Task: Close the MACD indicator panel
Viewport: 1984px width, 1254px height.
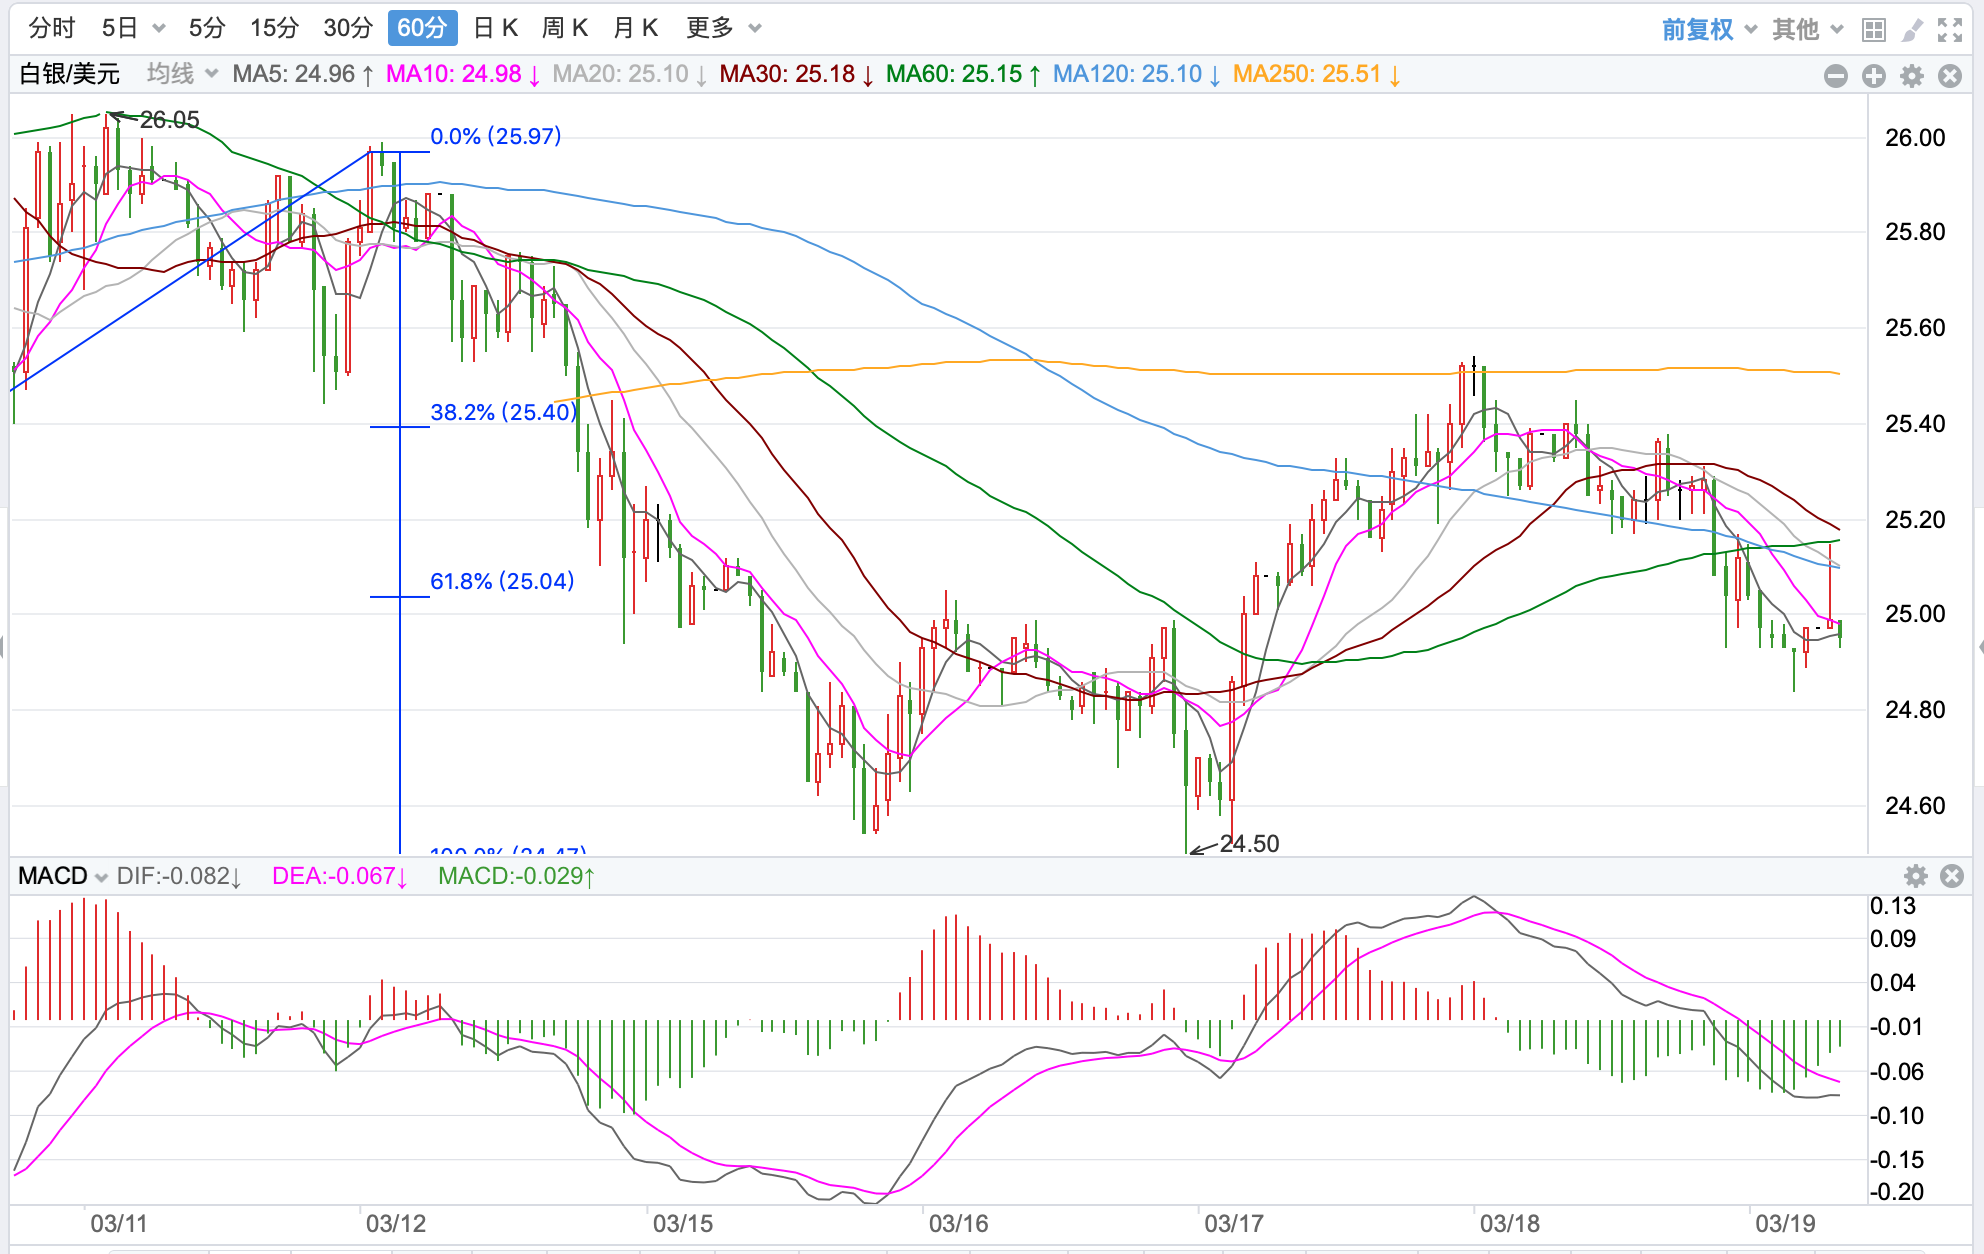Action: point(1952,876)
